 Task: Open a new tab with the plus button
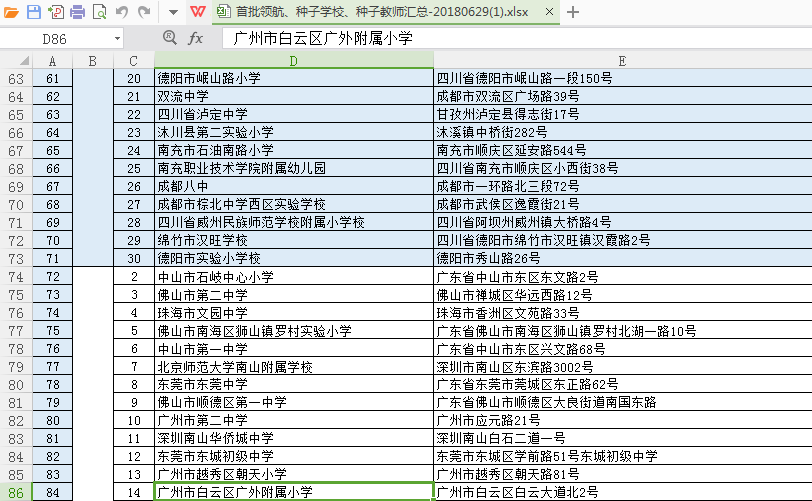(x=572, y=12)
